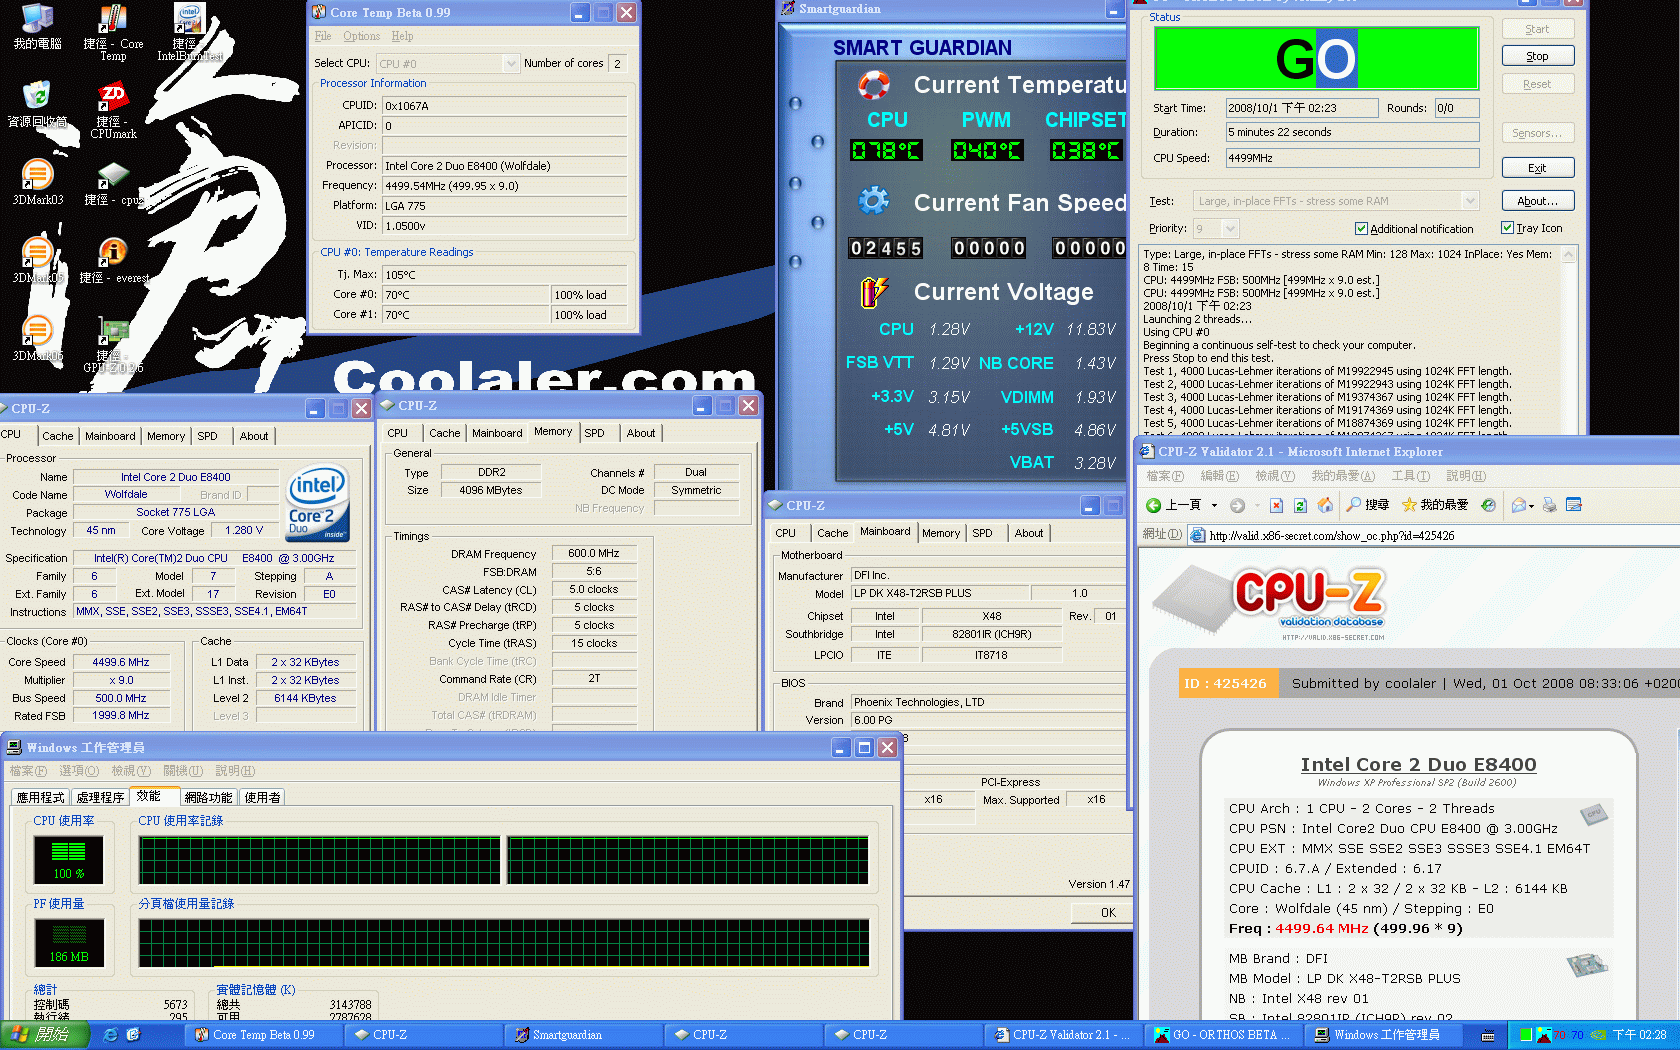Open the My Computer desktop icon
The image size is (1680, 1050).
click(x=37, y=26)
